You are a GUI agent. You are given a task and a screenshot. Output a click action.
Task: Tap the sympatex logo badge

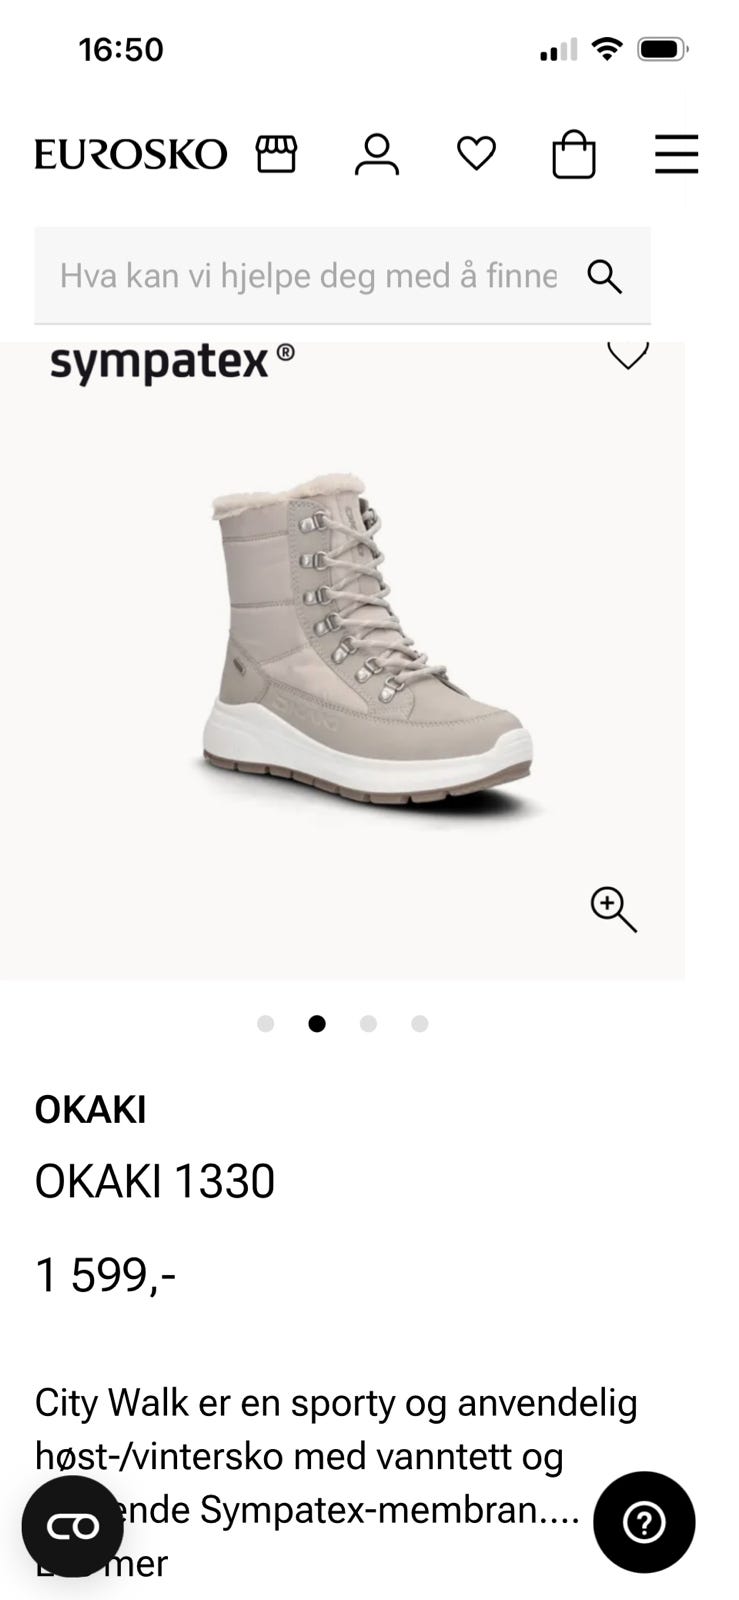[x=172, y=361]
